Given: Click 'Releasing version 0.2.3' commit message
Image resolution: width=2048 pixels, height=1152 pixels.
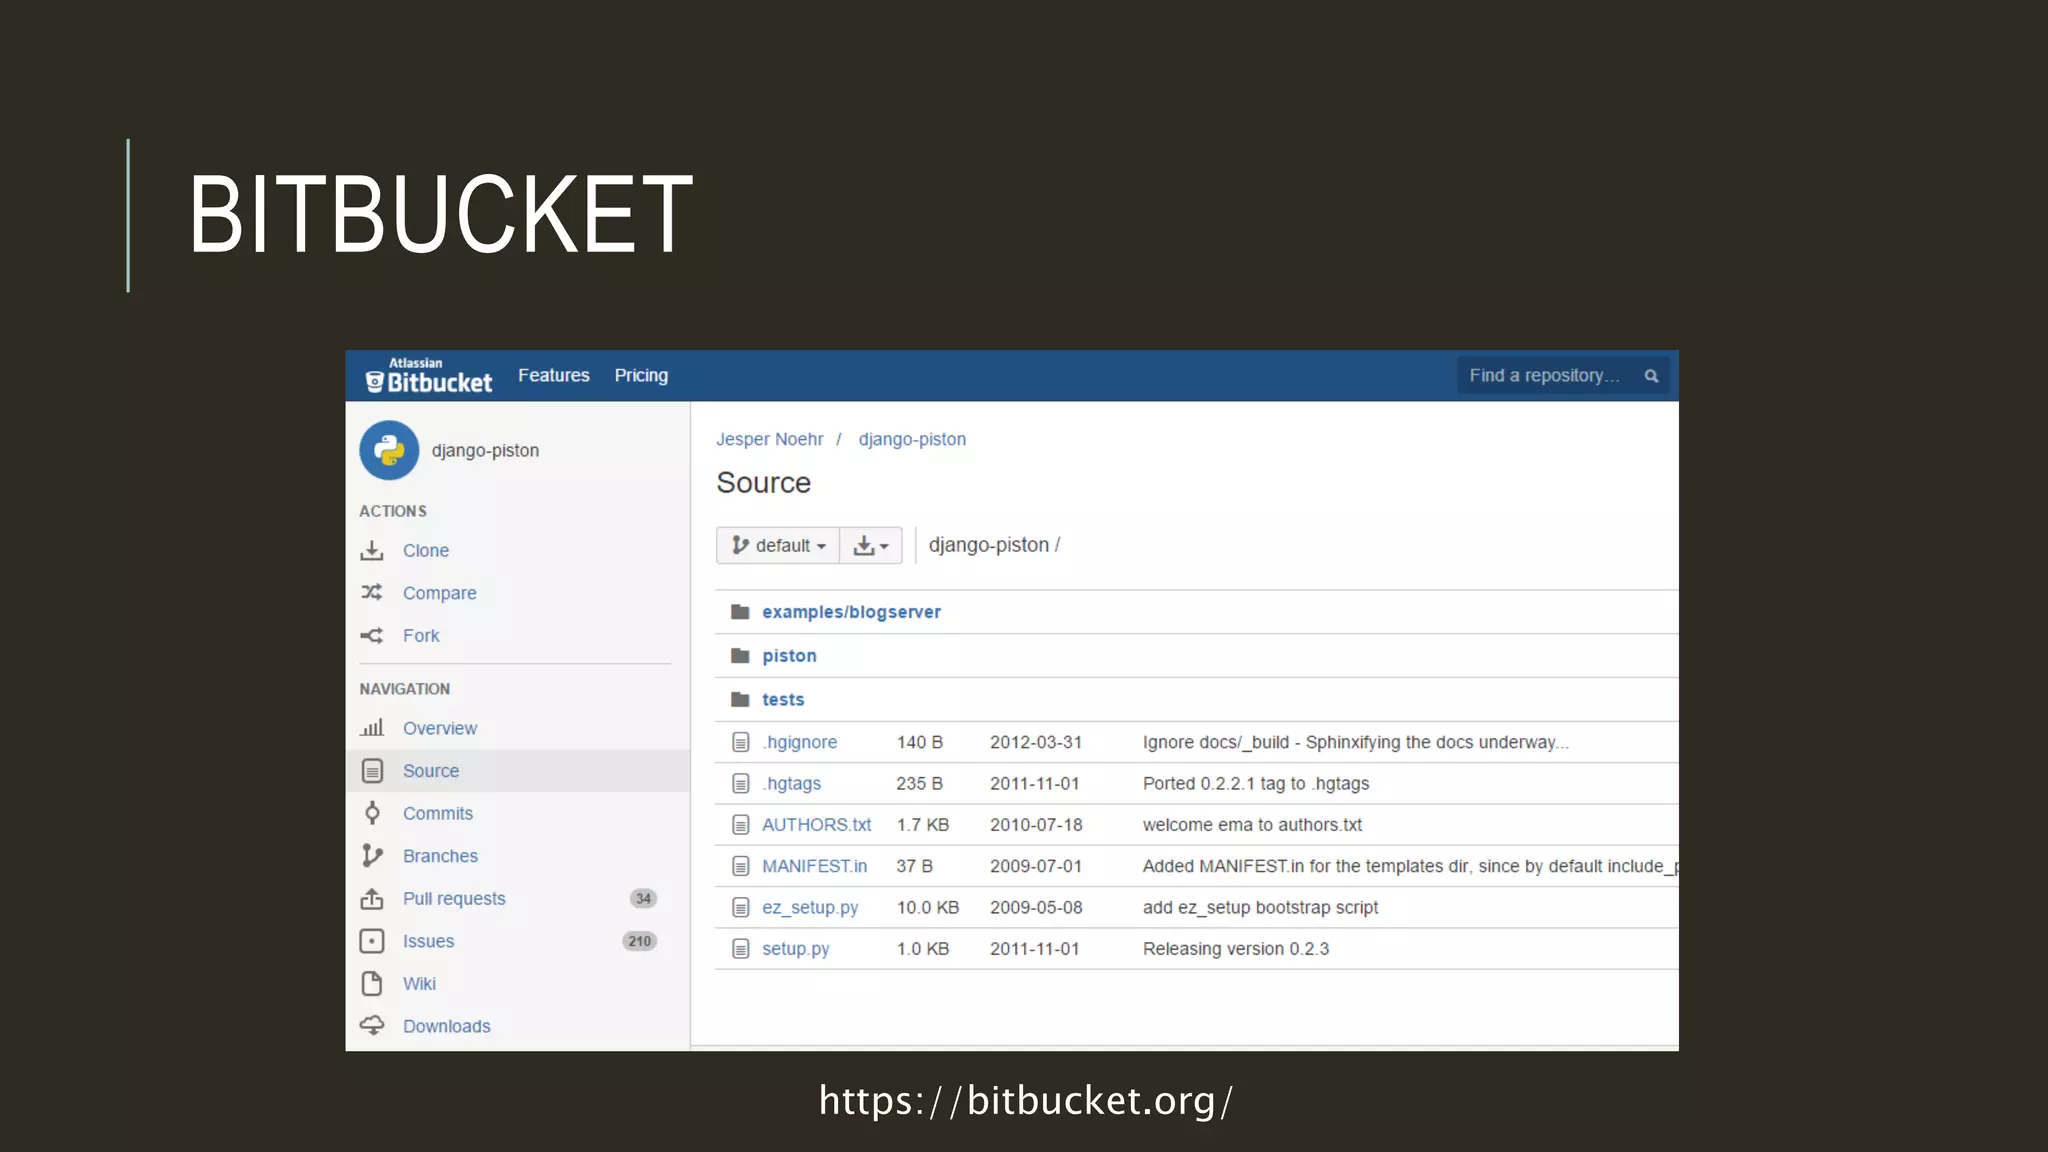Looking at the screenshot, I should [x=1236, y=949].
